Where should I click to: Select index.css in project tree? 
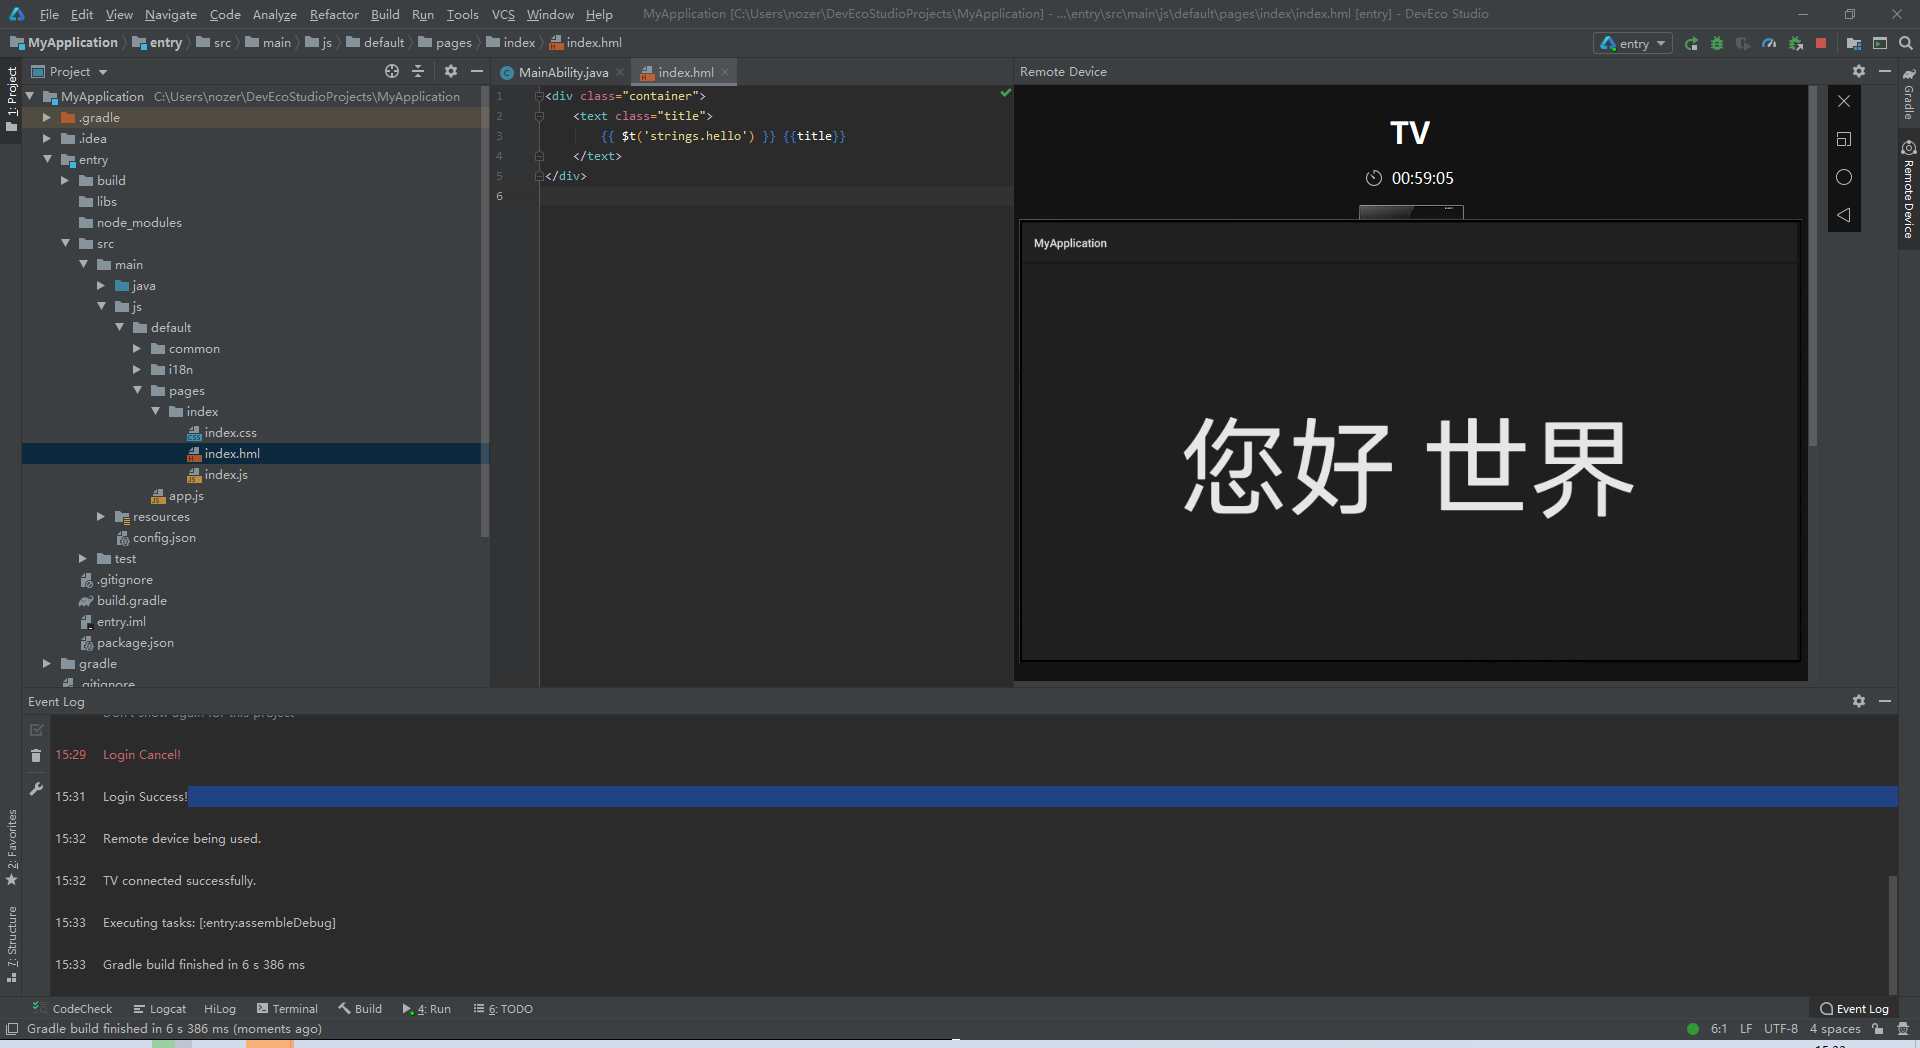point(230,432)
